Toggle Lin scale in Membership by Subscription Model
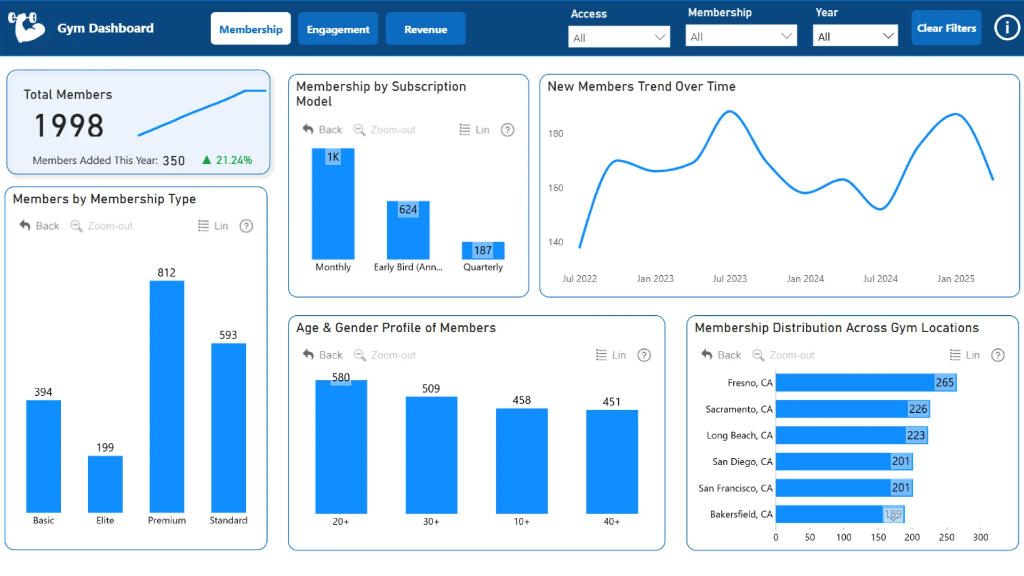1024x576 pixels. [474, 130]
